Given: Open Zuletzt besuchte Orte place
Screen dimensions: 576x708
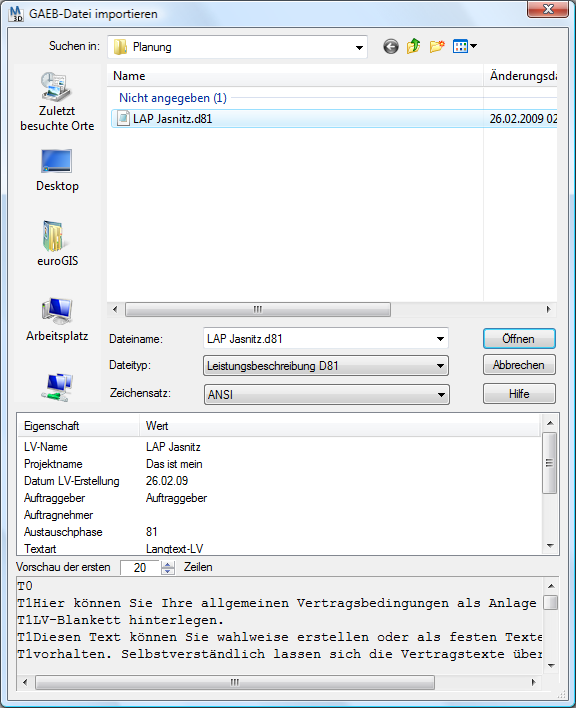Looking at the screenshot, I should (x=57, y=102).
